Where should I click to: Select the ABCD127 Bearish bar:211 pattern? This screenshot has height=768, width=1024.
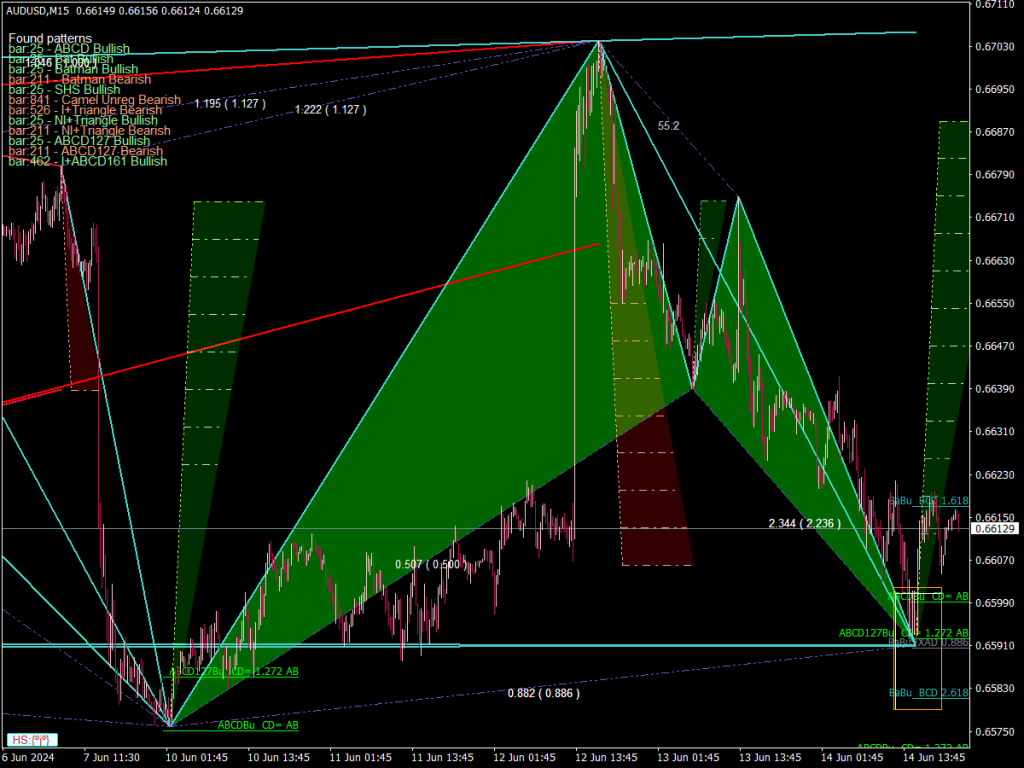(x=82, y=151)
